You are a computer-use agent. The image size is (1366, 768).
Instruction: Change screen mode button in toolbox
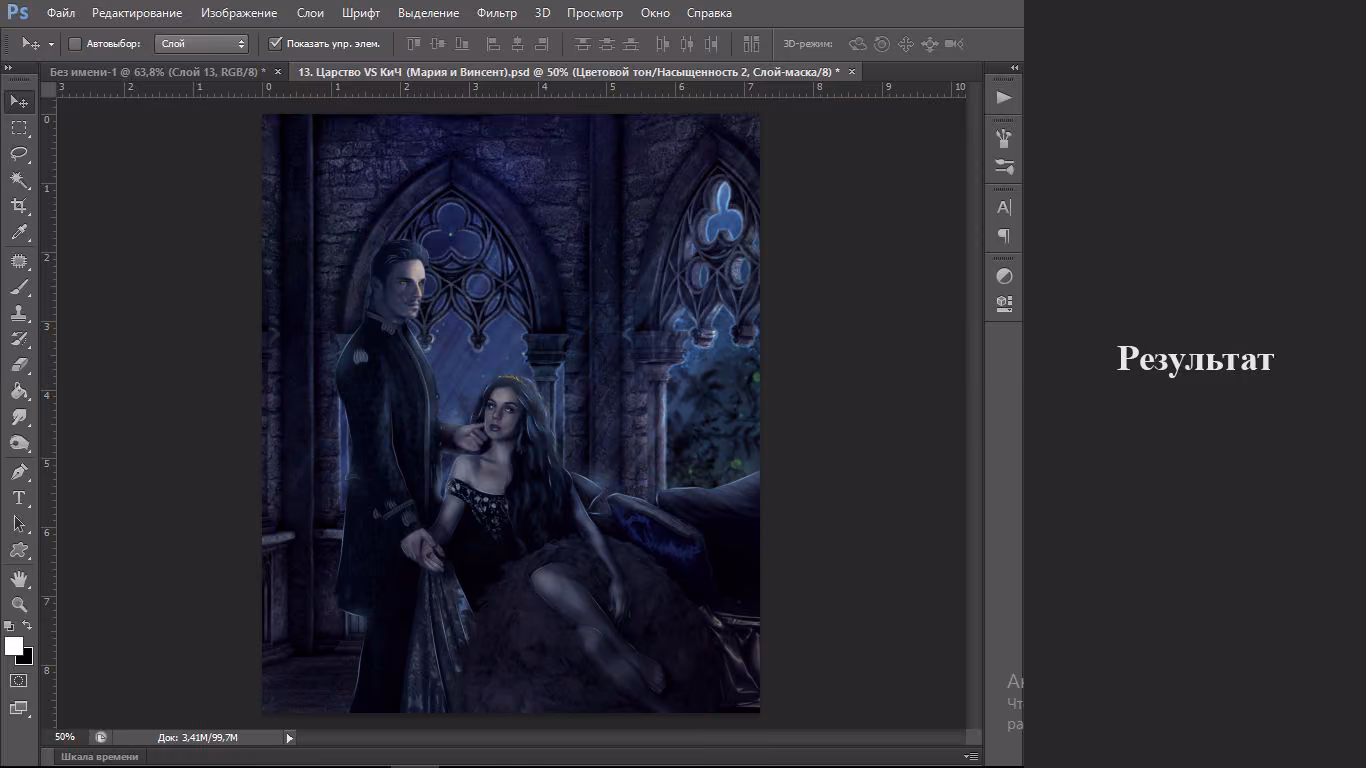pyautogui.click(x=19, y=708)
